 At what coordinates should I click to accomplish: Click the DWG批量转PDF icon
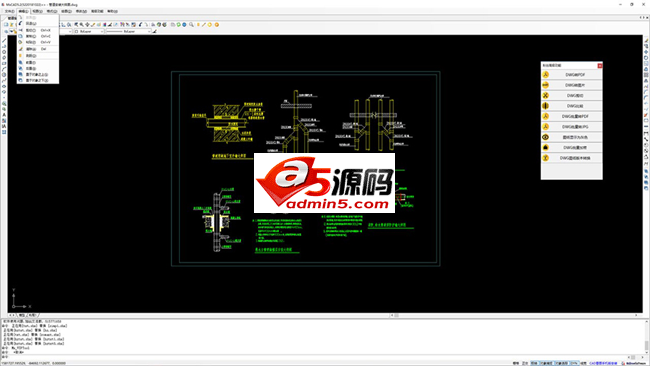pyautogui.click(x=546, y=116)
